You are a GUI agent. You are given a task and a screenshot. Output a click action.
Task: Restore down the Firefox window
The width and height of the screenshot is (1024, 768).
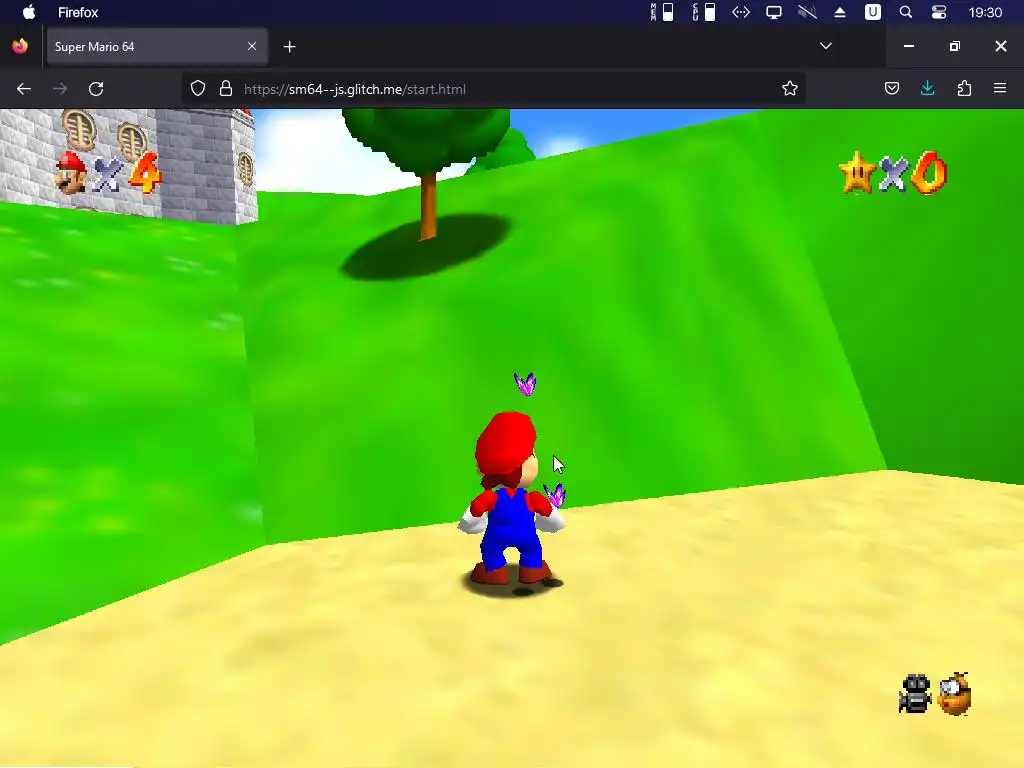pyautogui.click(x=955, y=46)
